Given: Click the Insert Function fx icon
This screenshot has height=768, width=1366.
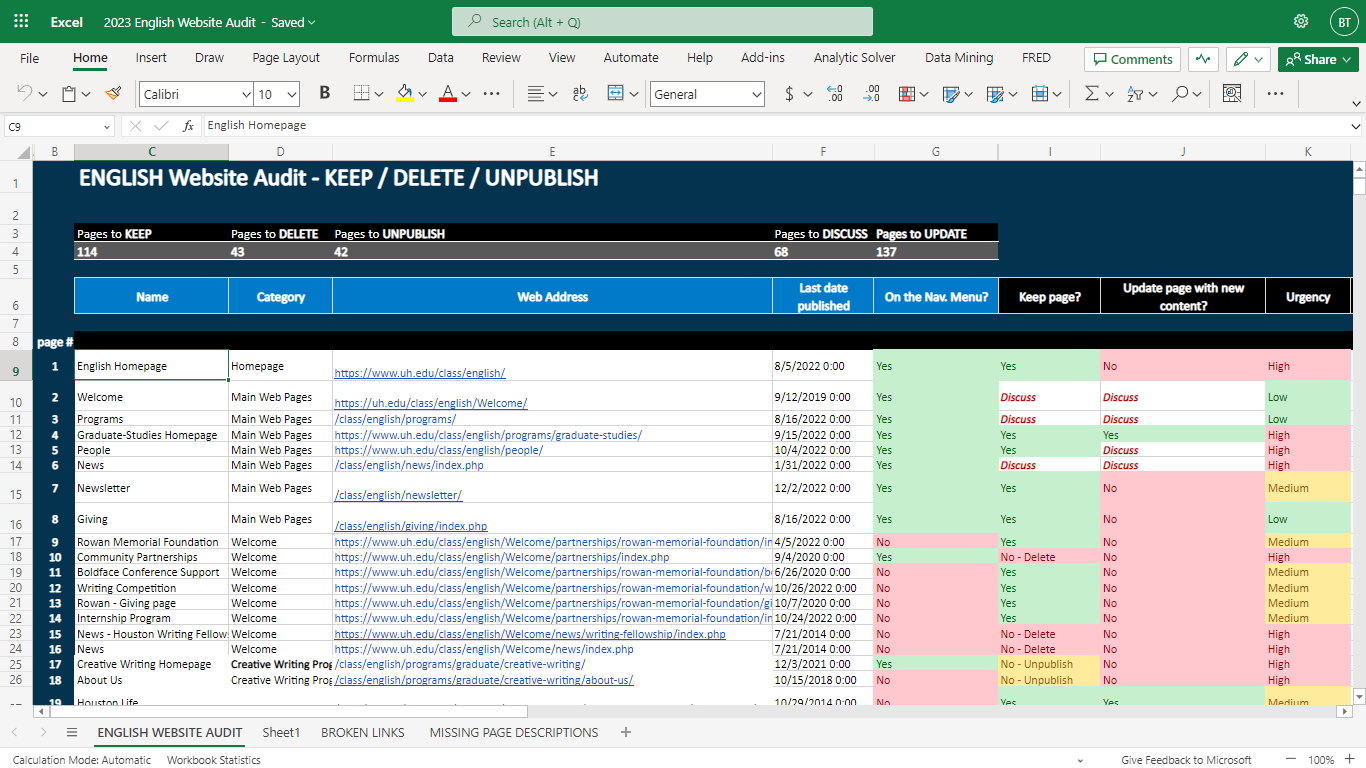Looking at the screenshot, I should coord(188,126).
